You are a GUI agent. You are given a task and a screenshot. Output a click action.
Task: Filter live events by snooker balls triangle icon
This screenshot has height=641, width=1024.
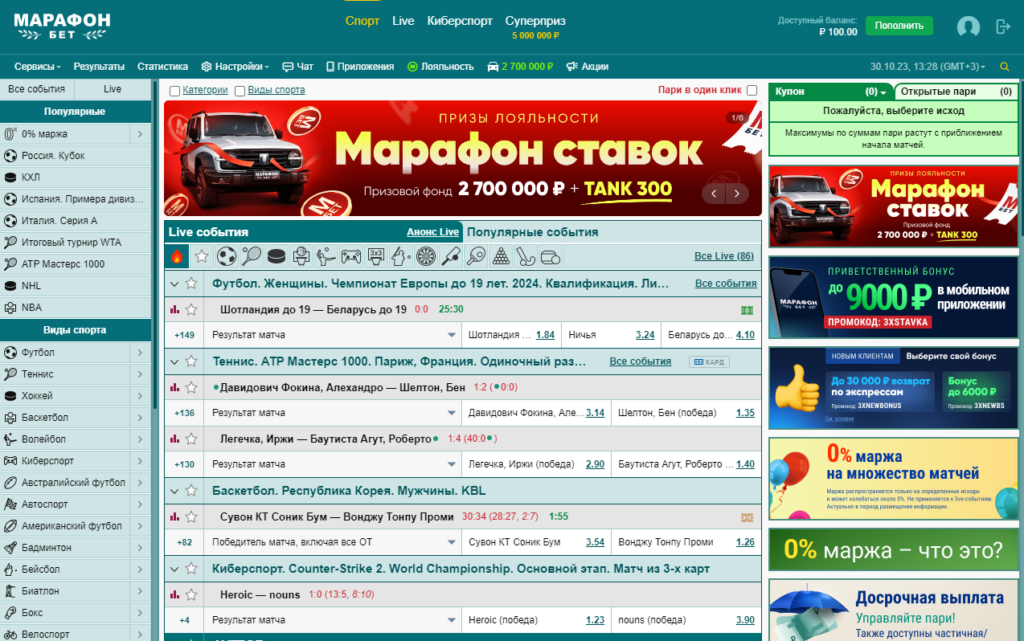tap(501, 257)
